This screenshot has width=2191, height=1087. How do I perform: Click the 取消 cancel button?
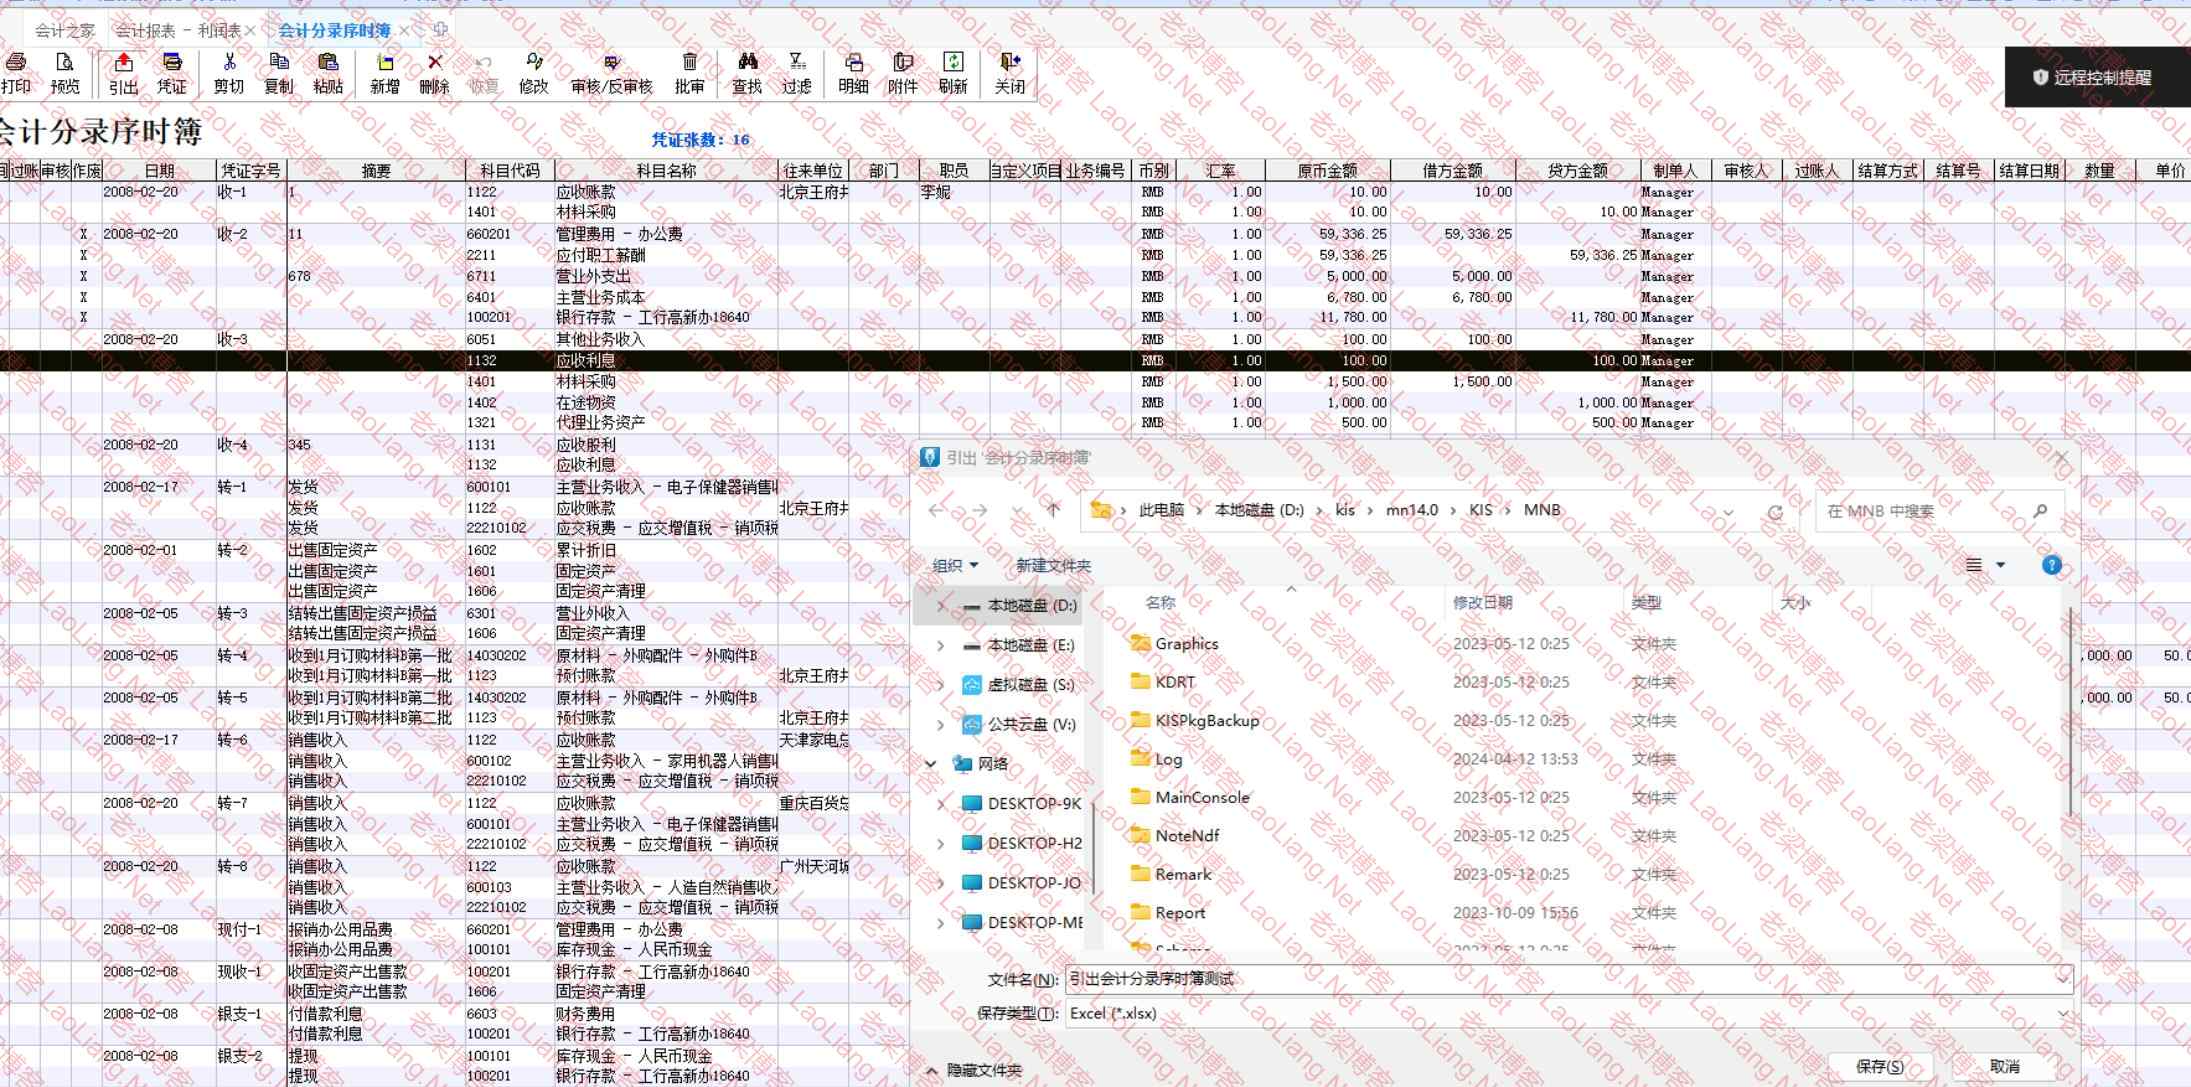pos(2004,1066)
